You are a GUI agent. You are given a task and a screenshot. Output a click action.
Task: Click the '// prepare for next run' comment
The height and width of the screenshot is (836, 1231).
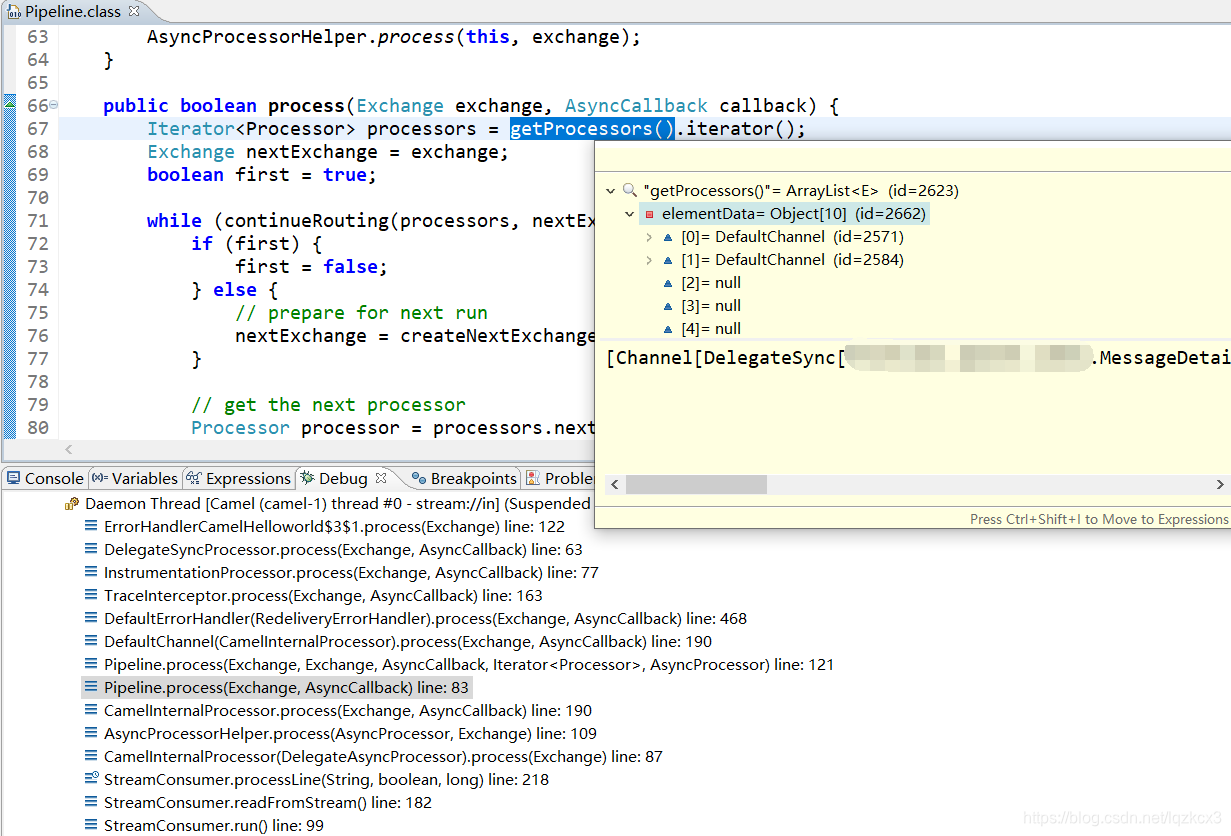click(361, 313)
